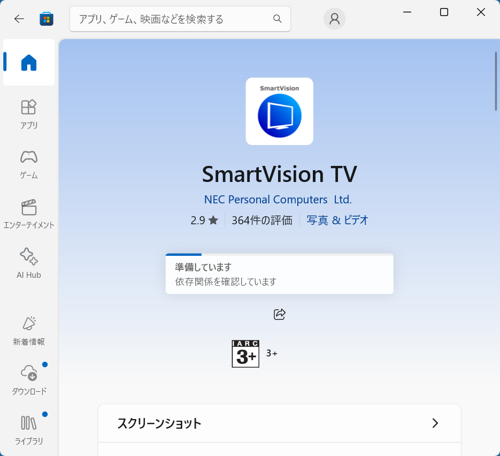Image resolution: width=500 pixels, height=456 pixels.
Task: Open NEC Personal Computers Ltd. publisher link
Action: coord(278,199)
